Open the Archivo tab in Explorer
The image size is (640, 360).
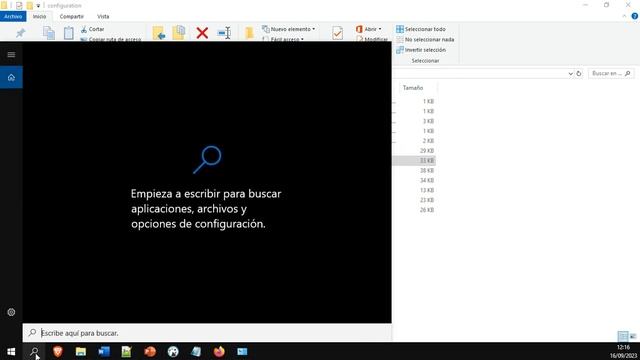click(13, 16)
